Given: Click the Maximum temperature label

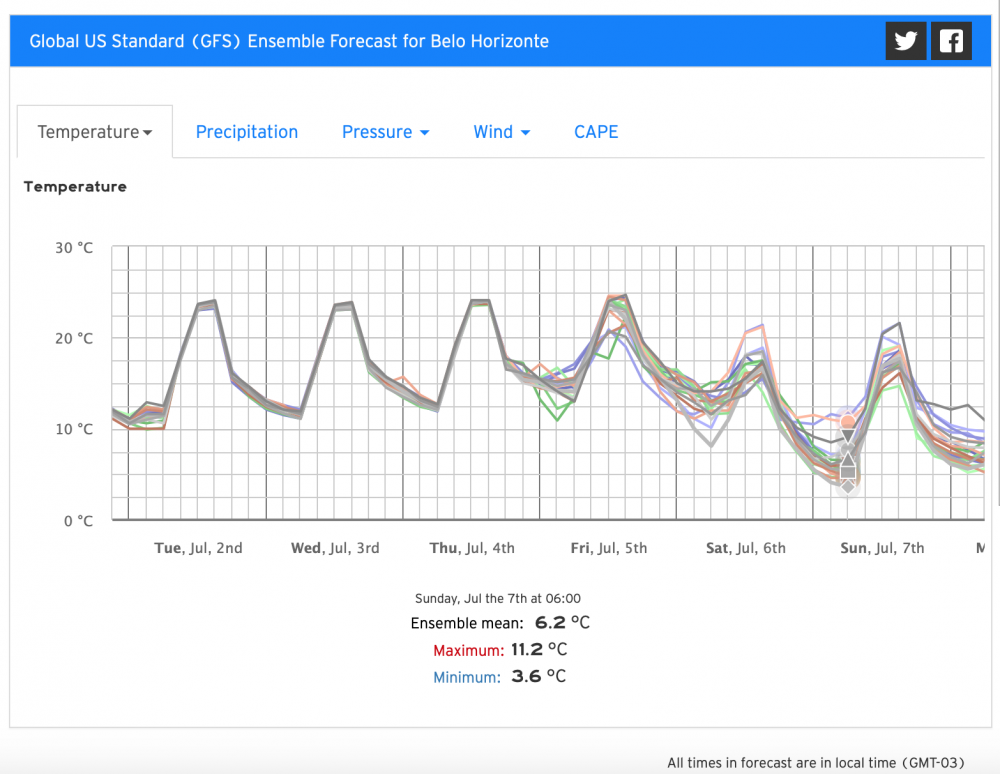Looking at the screenshot, I should tap(465, 650).
